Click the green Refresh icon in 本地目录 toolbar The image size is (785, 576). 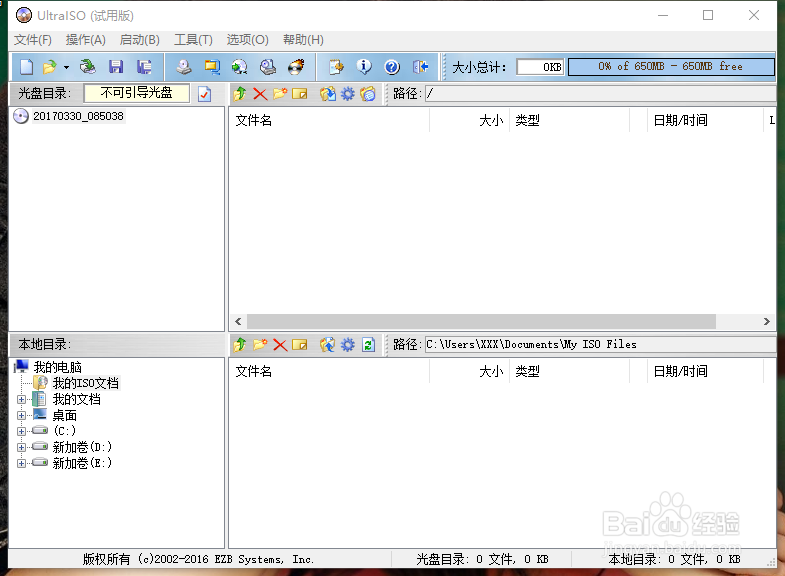(x=368, y=344)
